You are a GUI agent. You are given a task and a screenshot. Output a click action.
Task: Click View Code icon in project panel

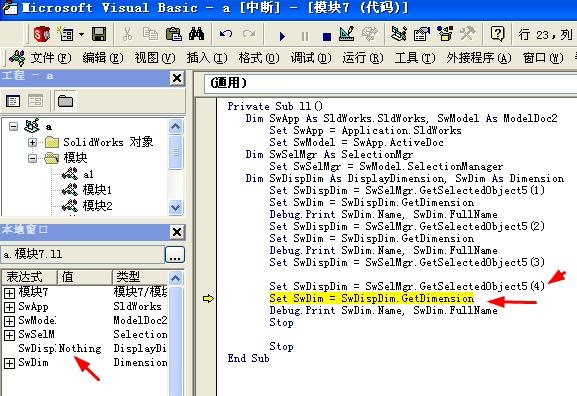[x=13, y=101]
